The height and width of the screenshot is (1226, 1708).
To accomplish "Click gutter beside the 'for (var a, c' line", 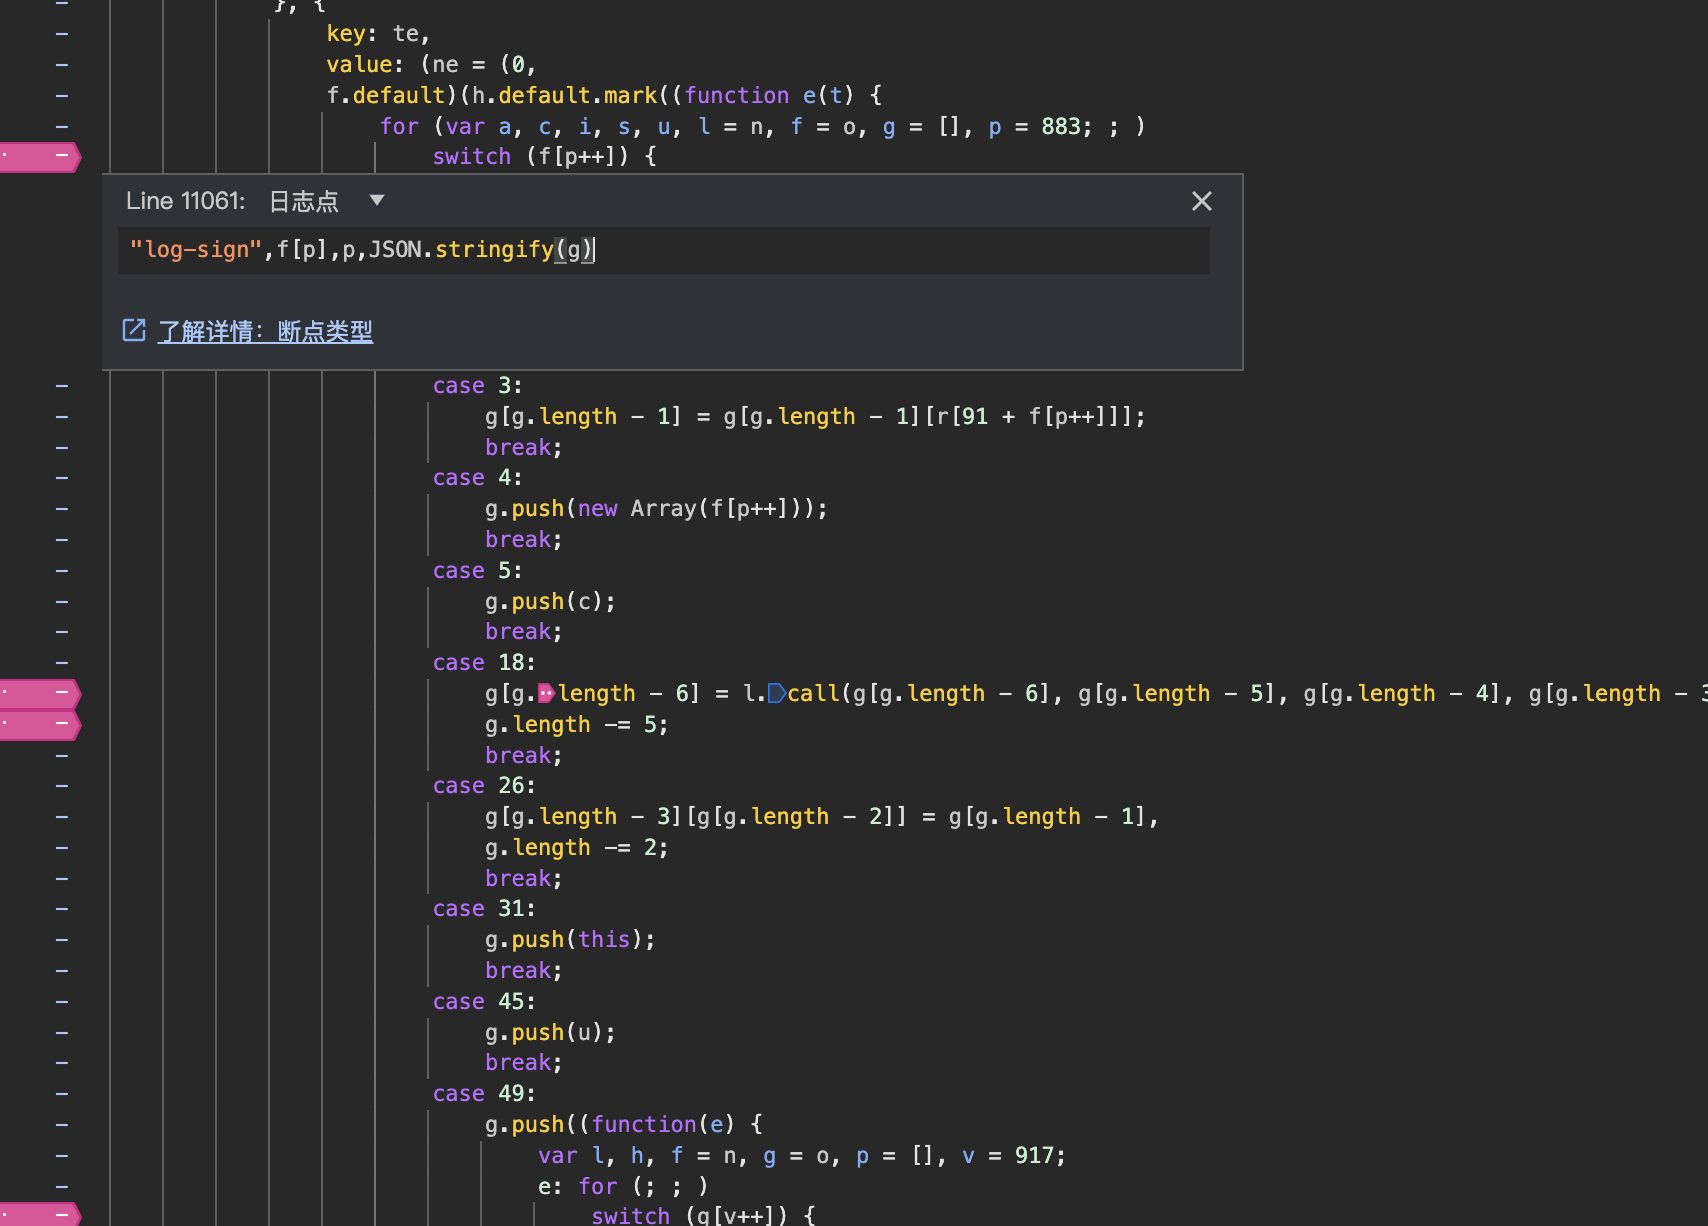I will pos(62,126).
